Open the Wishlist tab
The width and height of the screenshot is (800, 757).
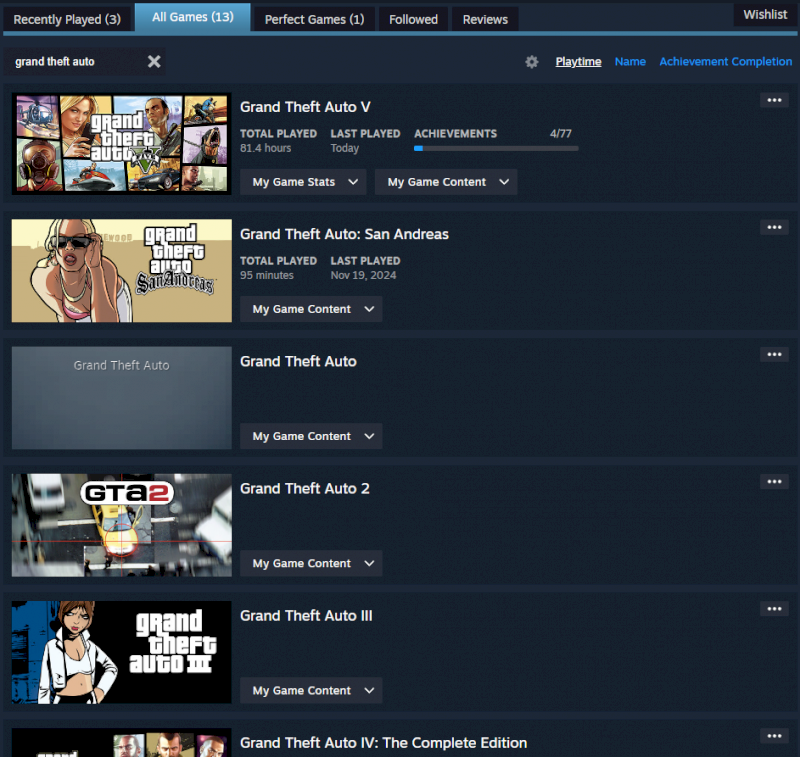coord(765,15)
